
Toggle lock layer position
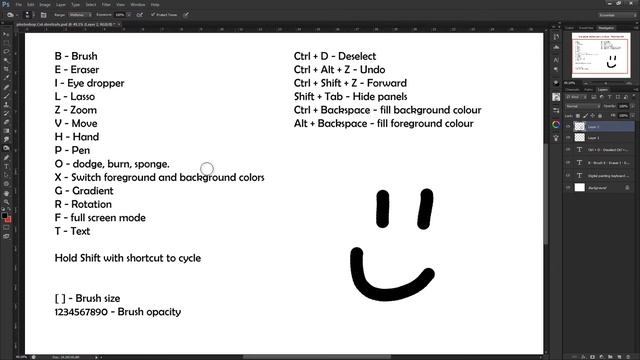click(592, 116)
